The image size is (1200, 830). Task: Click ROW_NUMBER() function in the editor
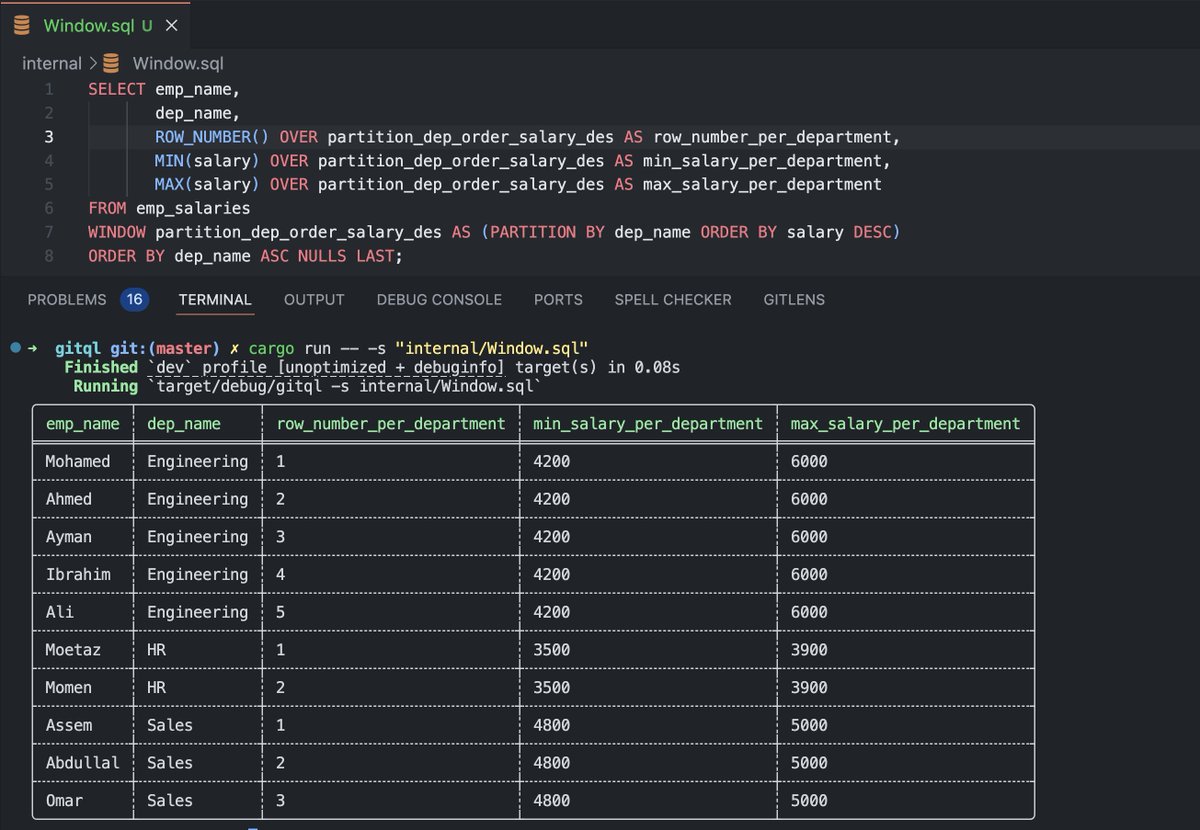point(212,137)
